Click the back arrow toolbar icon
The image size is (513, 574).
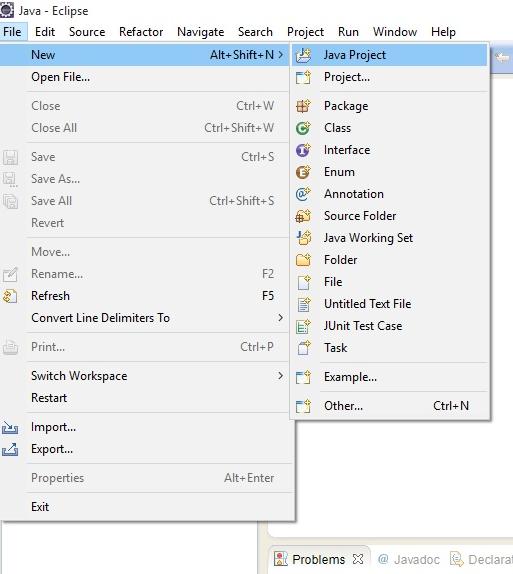[502, 57]
